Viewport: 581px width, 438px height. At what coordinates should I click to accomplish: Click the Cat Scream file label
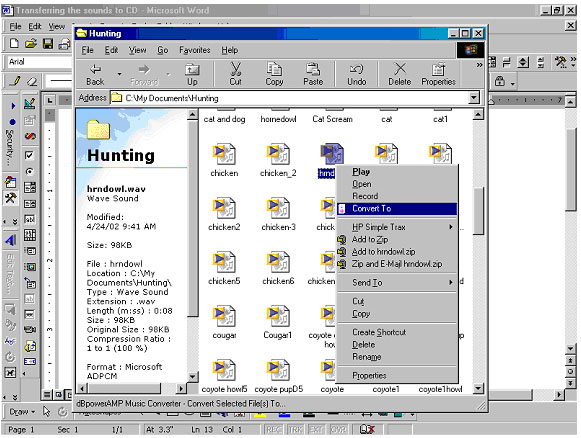click(332, 119)
